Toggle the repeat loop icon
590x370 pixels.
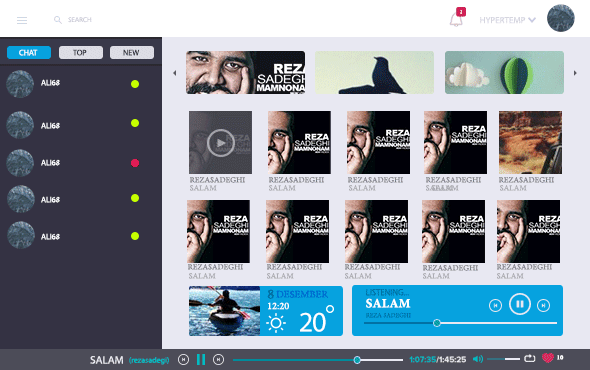pyautogui.click(x=529, y=358)
